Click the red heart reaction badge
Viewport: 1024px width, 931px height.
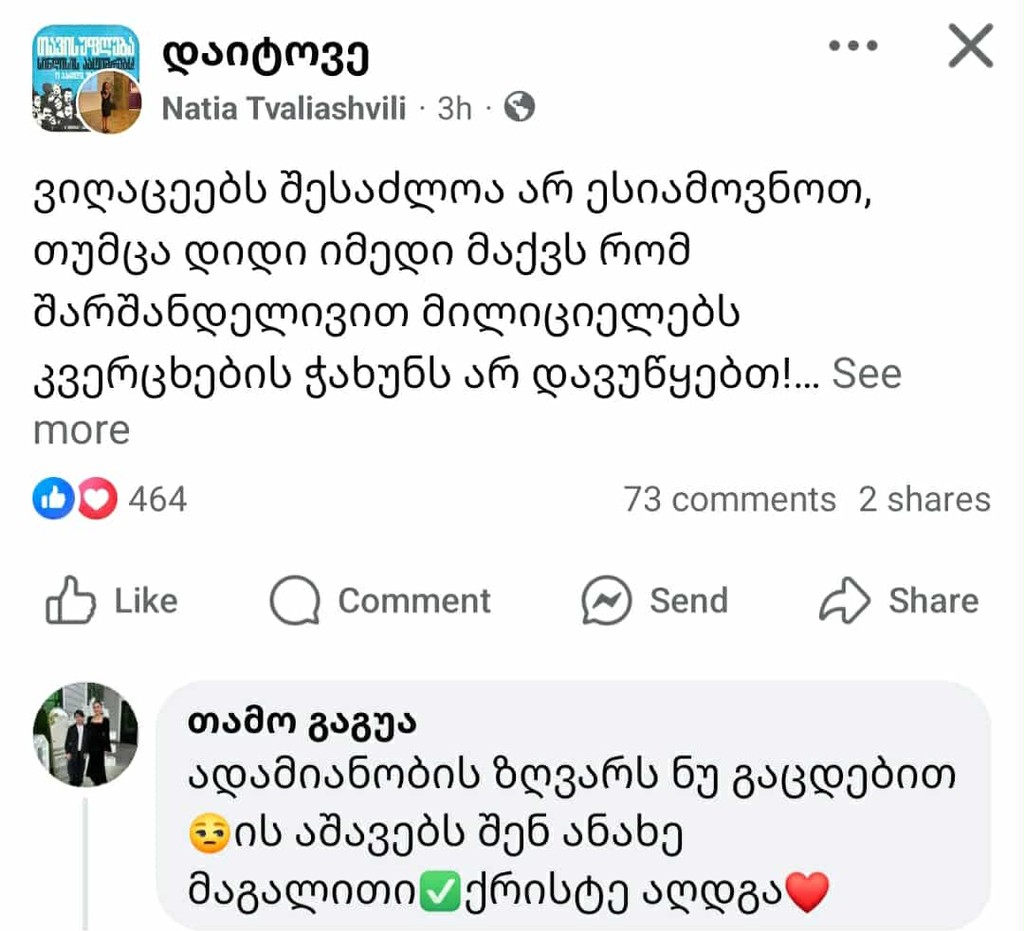[97, 498]
